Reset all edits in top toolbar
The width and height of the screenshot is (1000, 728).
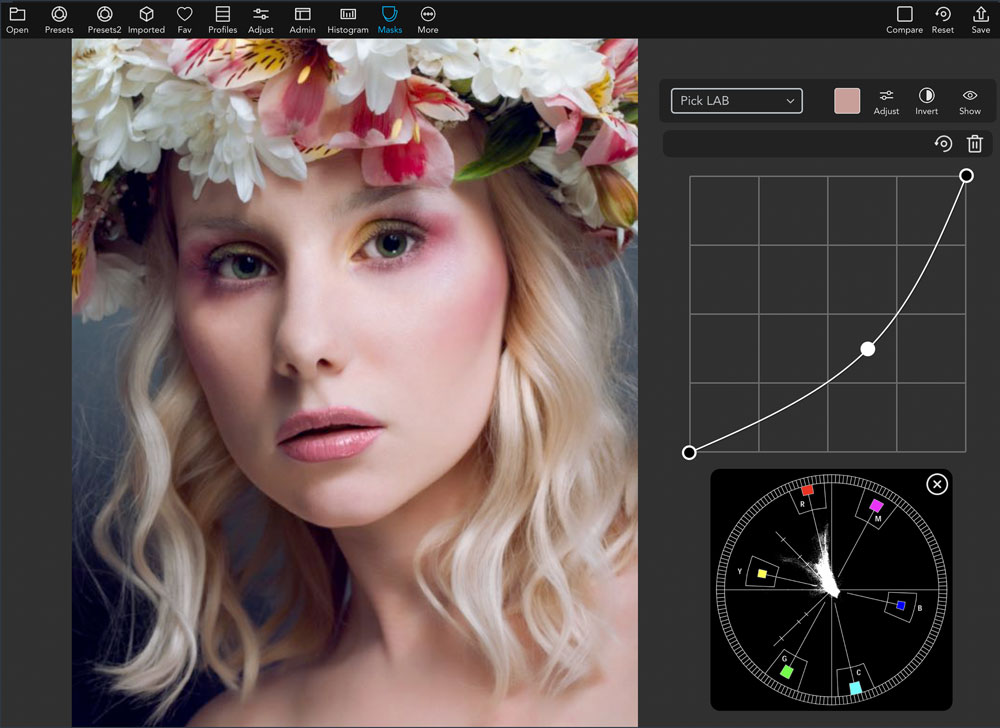pos(943,20)
